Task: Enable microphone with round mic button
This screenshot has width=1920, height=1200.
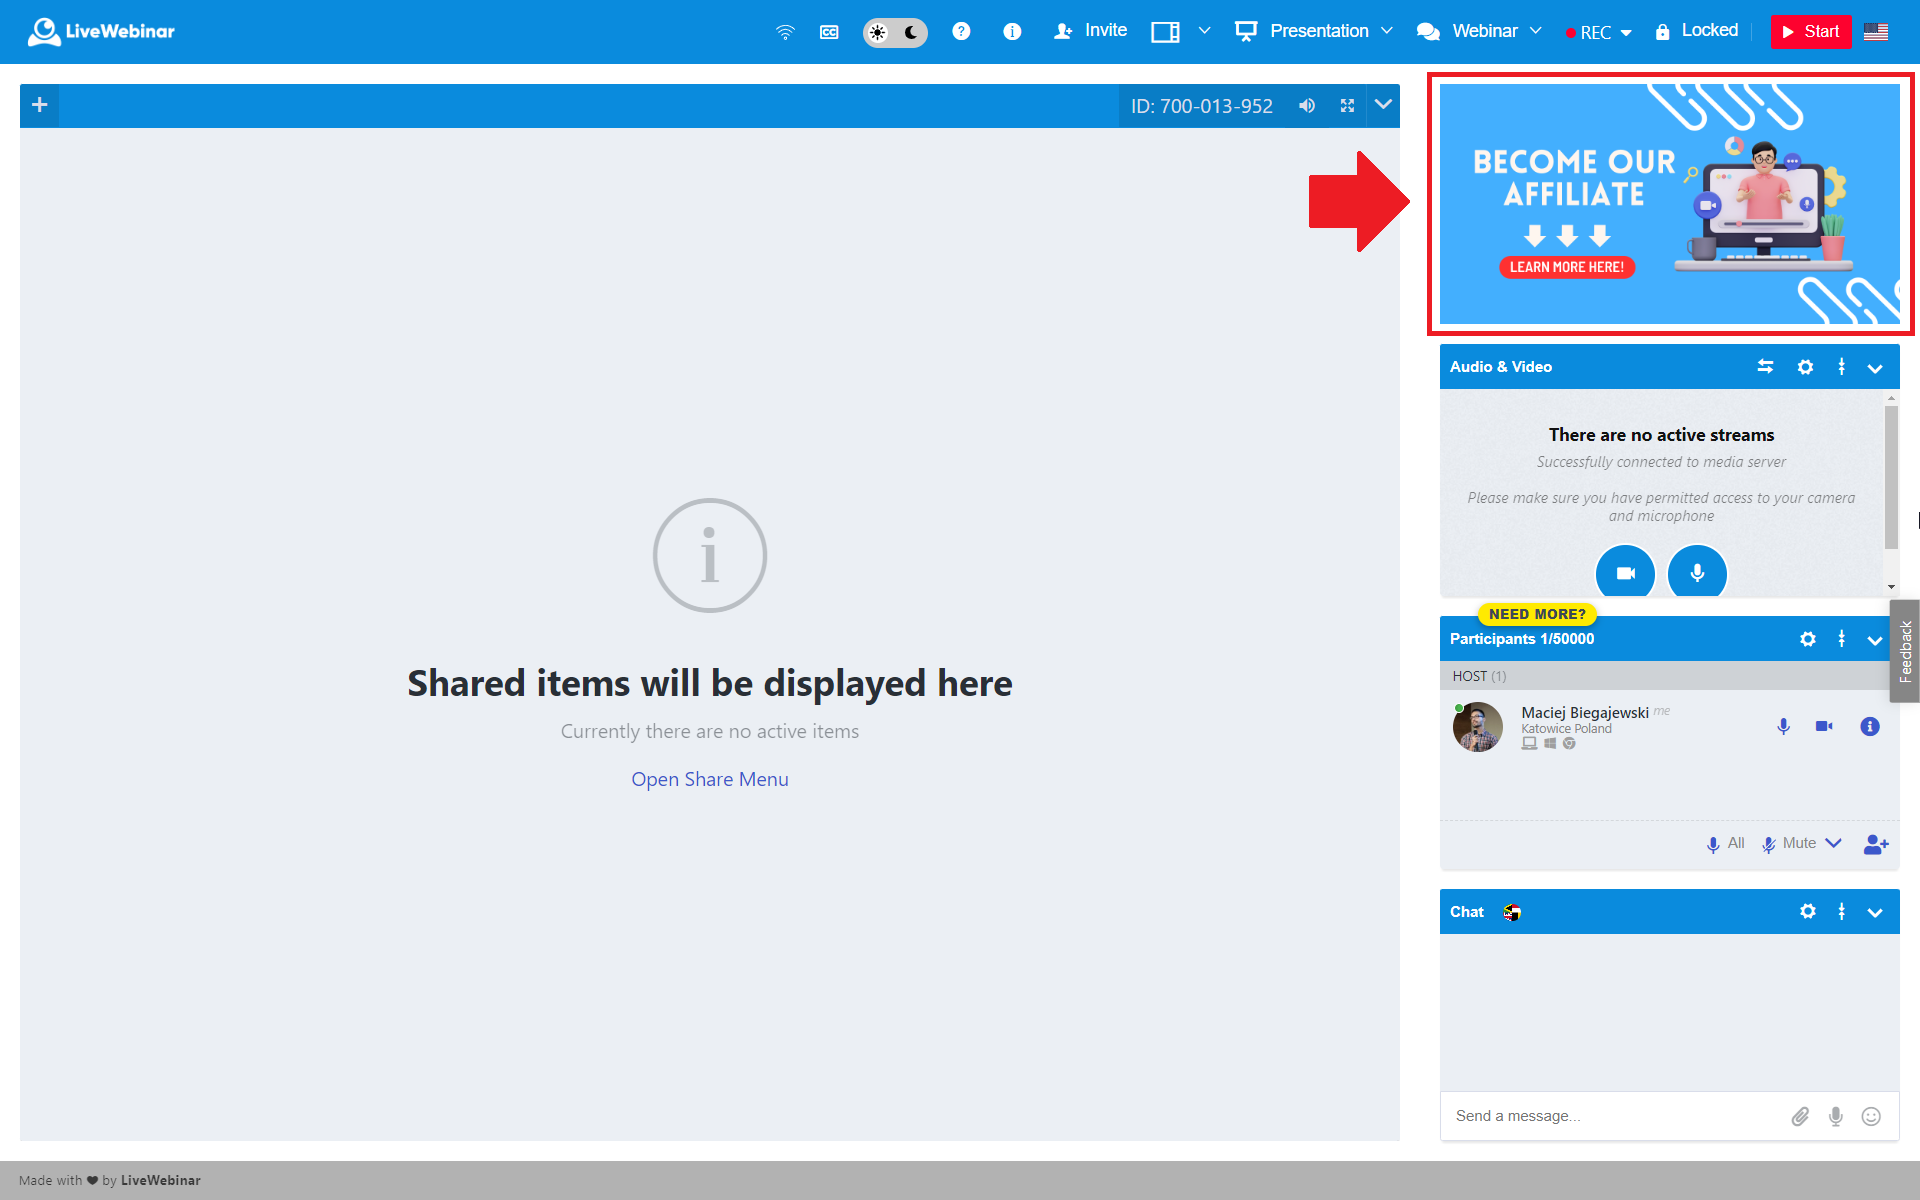Action: point(1697,573)
